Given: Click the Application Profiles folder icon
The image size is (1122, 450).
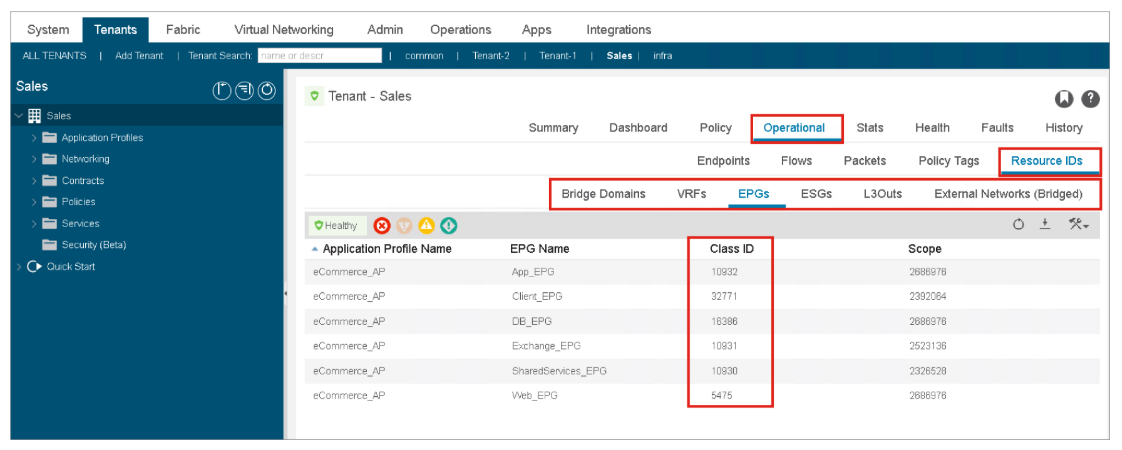Looking at the screenshot, I should (x=49, y=137).
